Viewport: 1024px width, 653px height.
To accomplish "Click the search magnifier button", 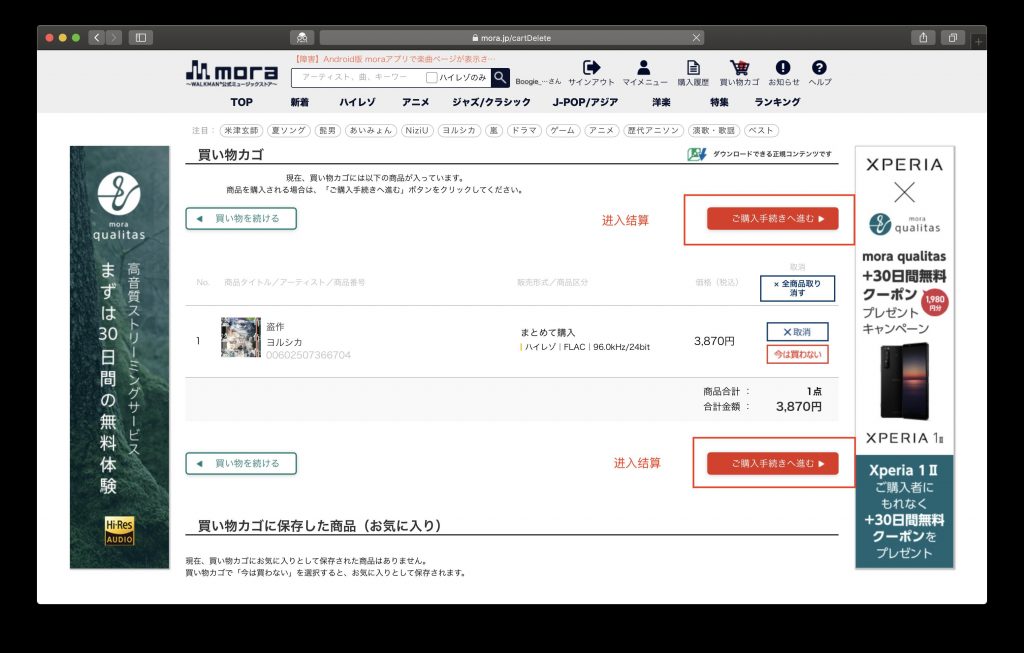I will pos(500,78).
